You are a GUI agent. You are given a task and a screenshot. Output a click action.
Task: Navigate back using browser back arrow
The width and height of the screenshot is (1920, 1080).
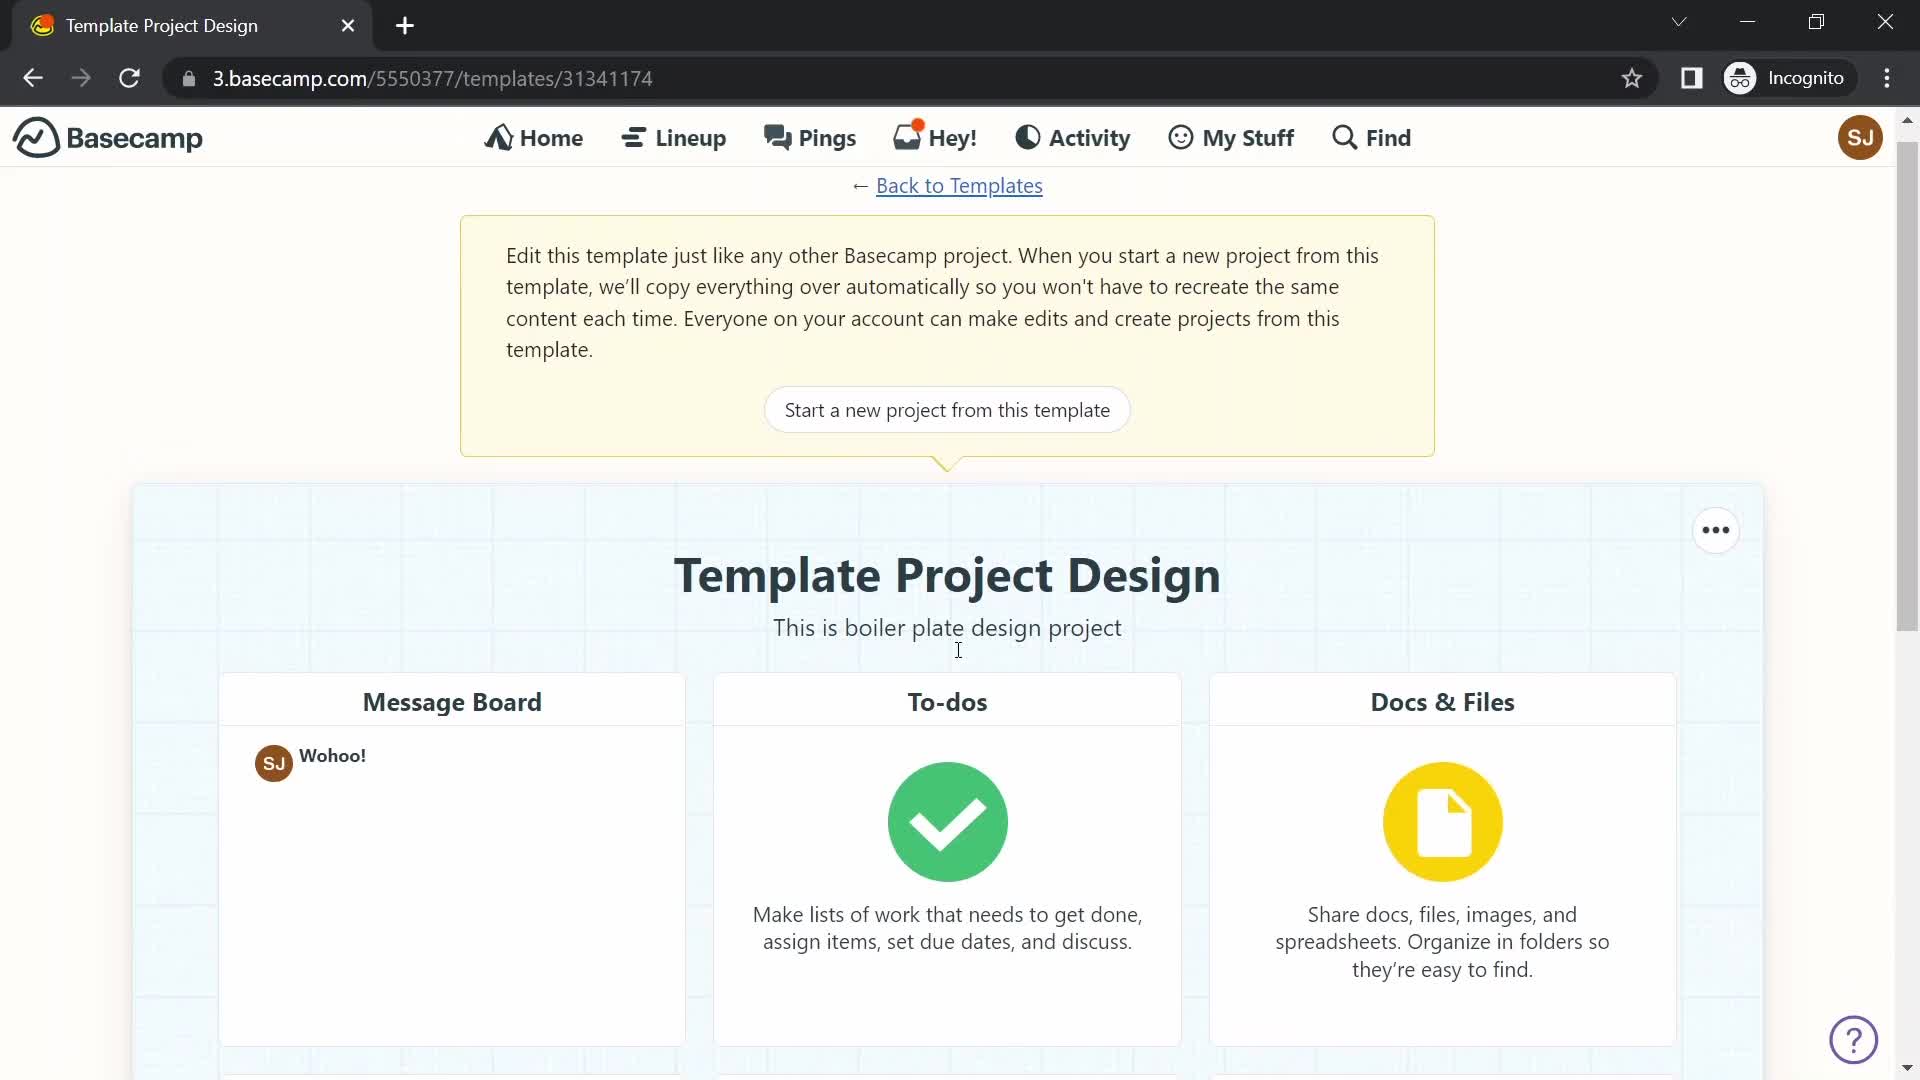[33, 79]
